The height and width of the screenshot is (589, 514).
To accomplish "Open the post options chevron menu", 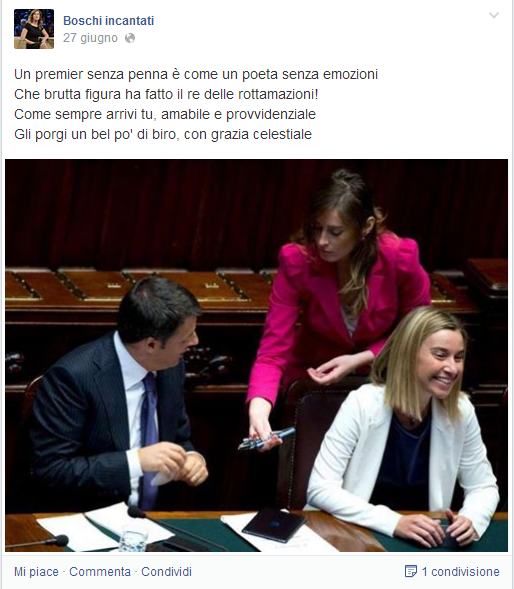I will pos(494,15).
